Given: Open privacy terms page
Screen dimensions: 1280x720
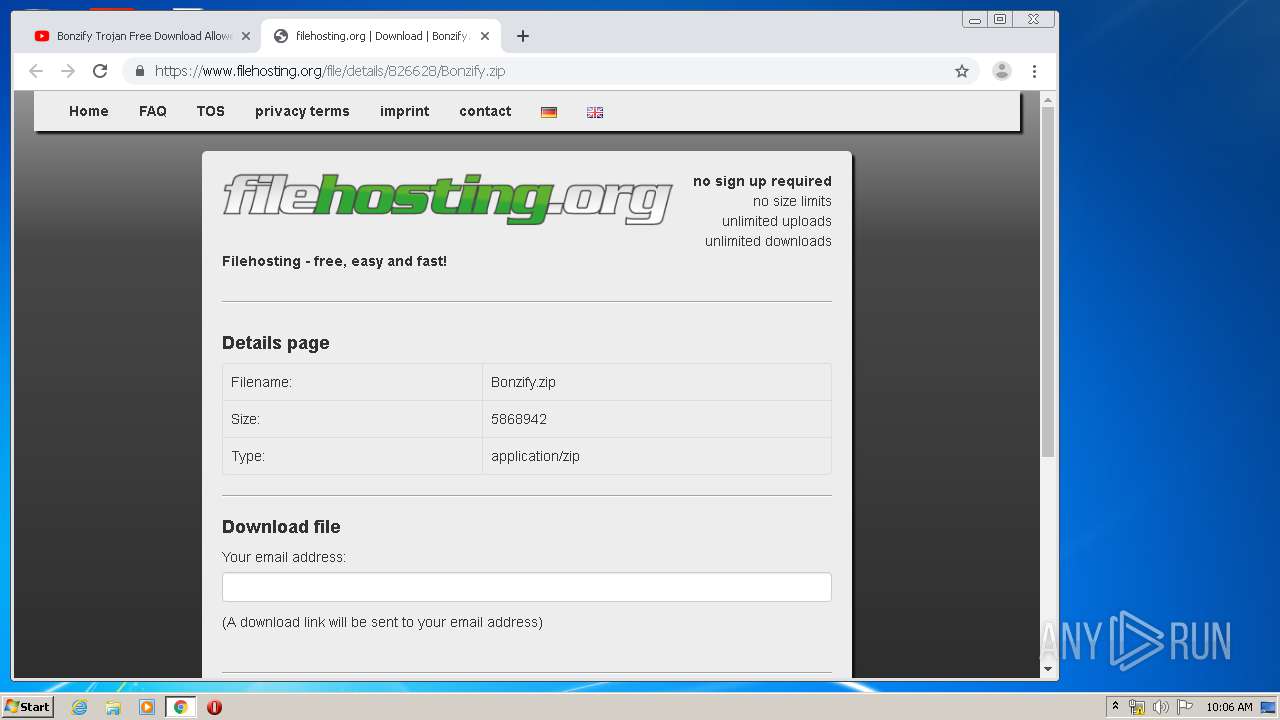Looking at the screenshot, I should pos(302,111).
